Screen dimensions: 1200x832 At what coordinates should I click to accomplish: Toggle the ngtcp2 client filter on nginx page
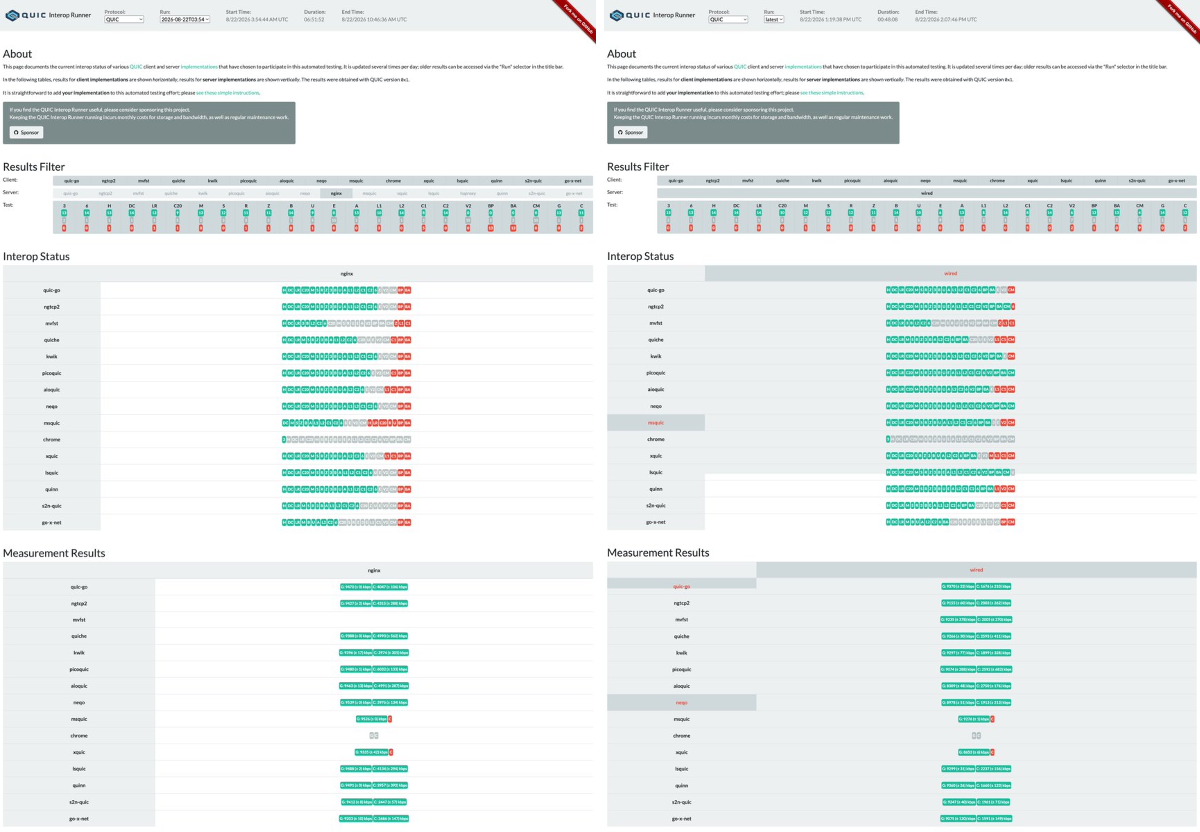point(107,181)
